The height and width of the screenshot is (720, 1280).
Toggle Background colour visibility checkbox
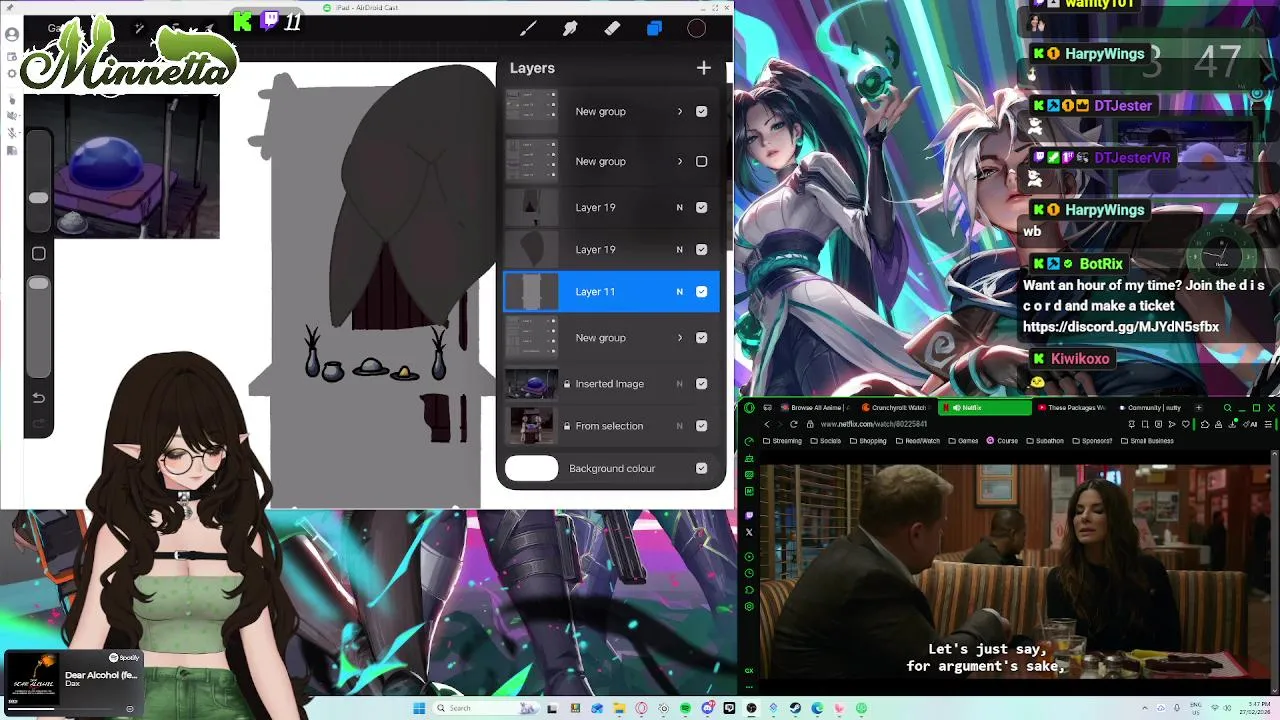pos(701,468)
